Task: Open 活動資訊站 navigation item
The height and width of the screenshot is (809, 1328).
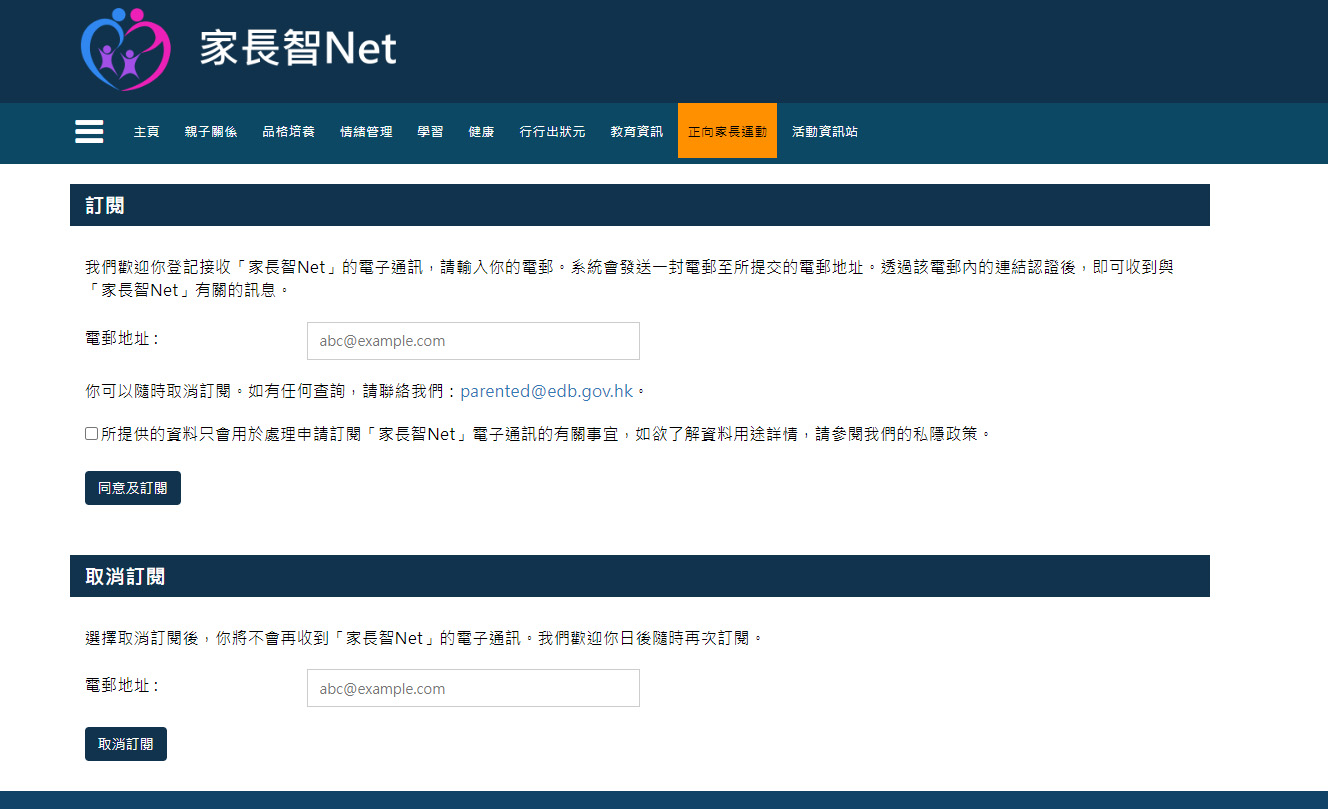Action: pyautogui.click(x=825, y=132)
